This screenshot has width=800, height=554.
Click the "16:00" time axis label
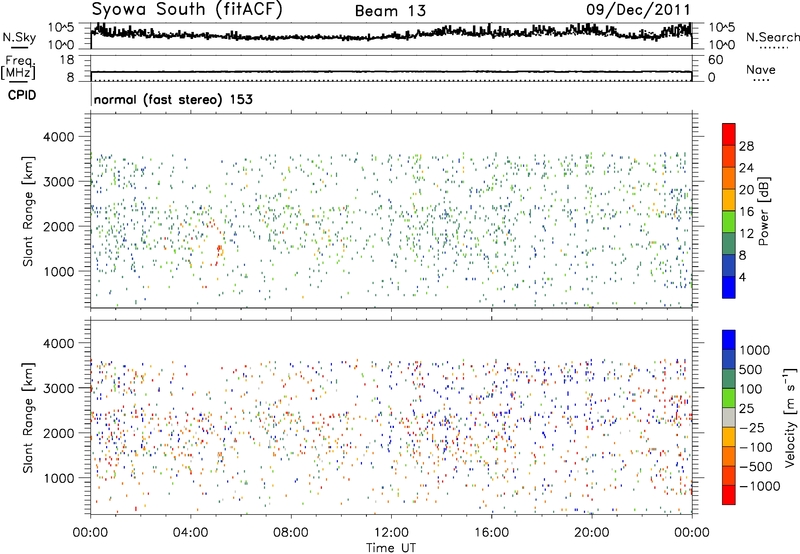(x=491, y=533)
